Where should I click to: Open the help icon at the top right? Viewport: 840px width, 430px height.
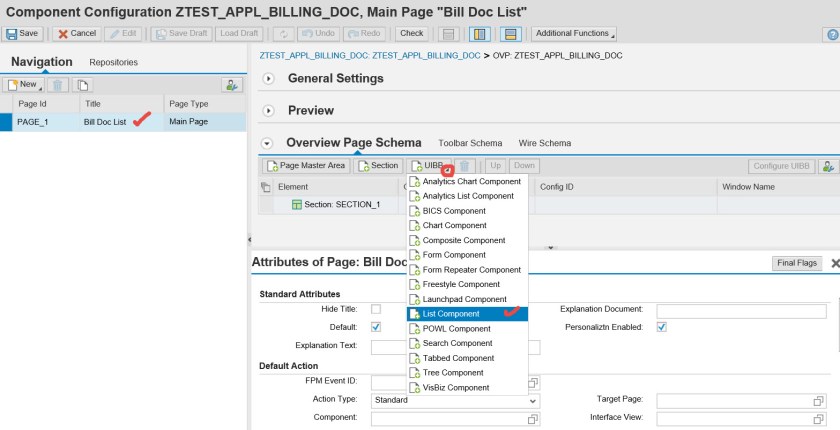point(832,35)
